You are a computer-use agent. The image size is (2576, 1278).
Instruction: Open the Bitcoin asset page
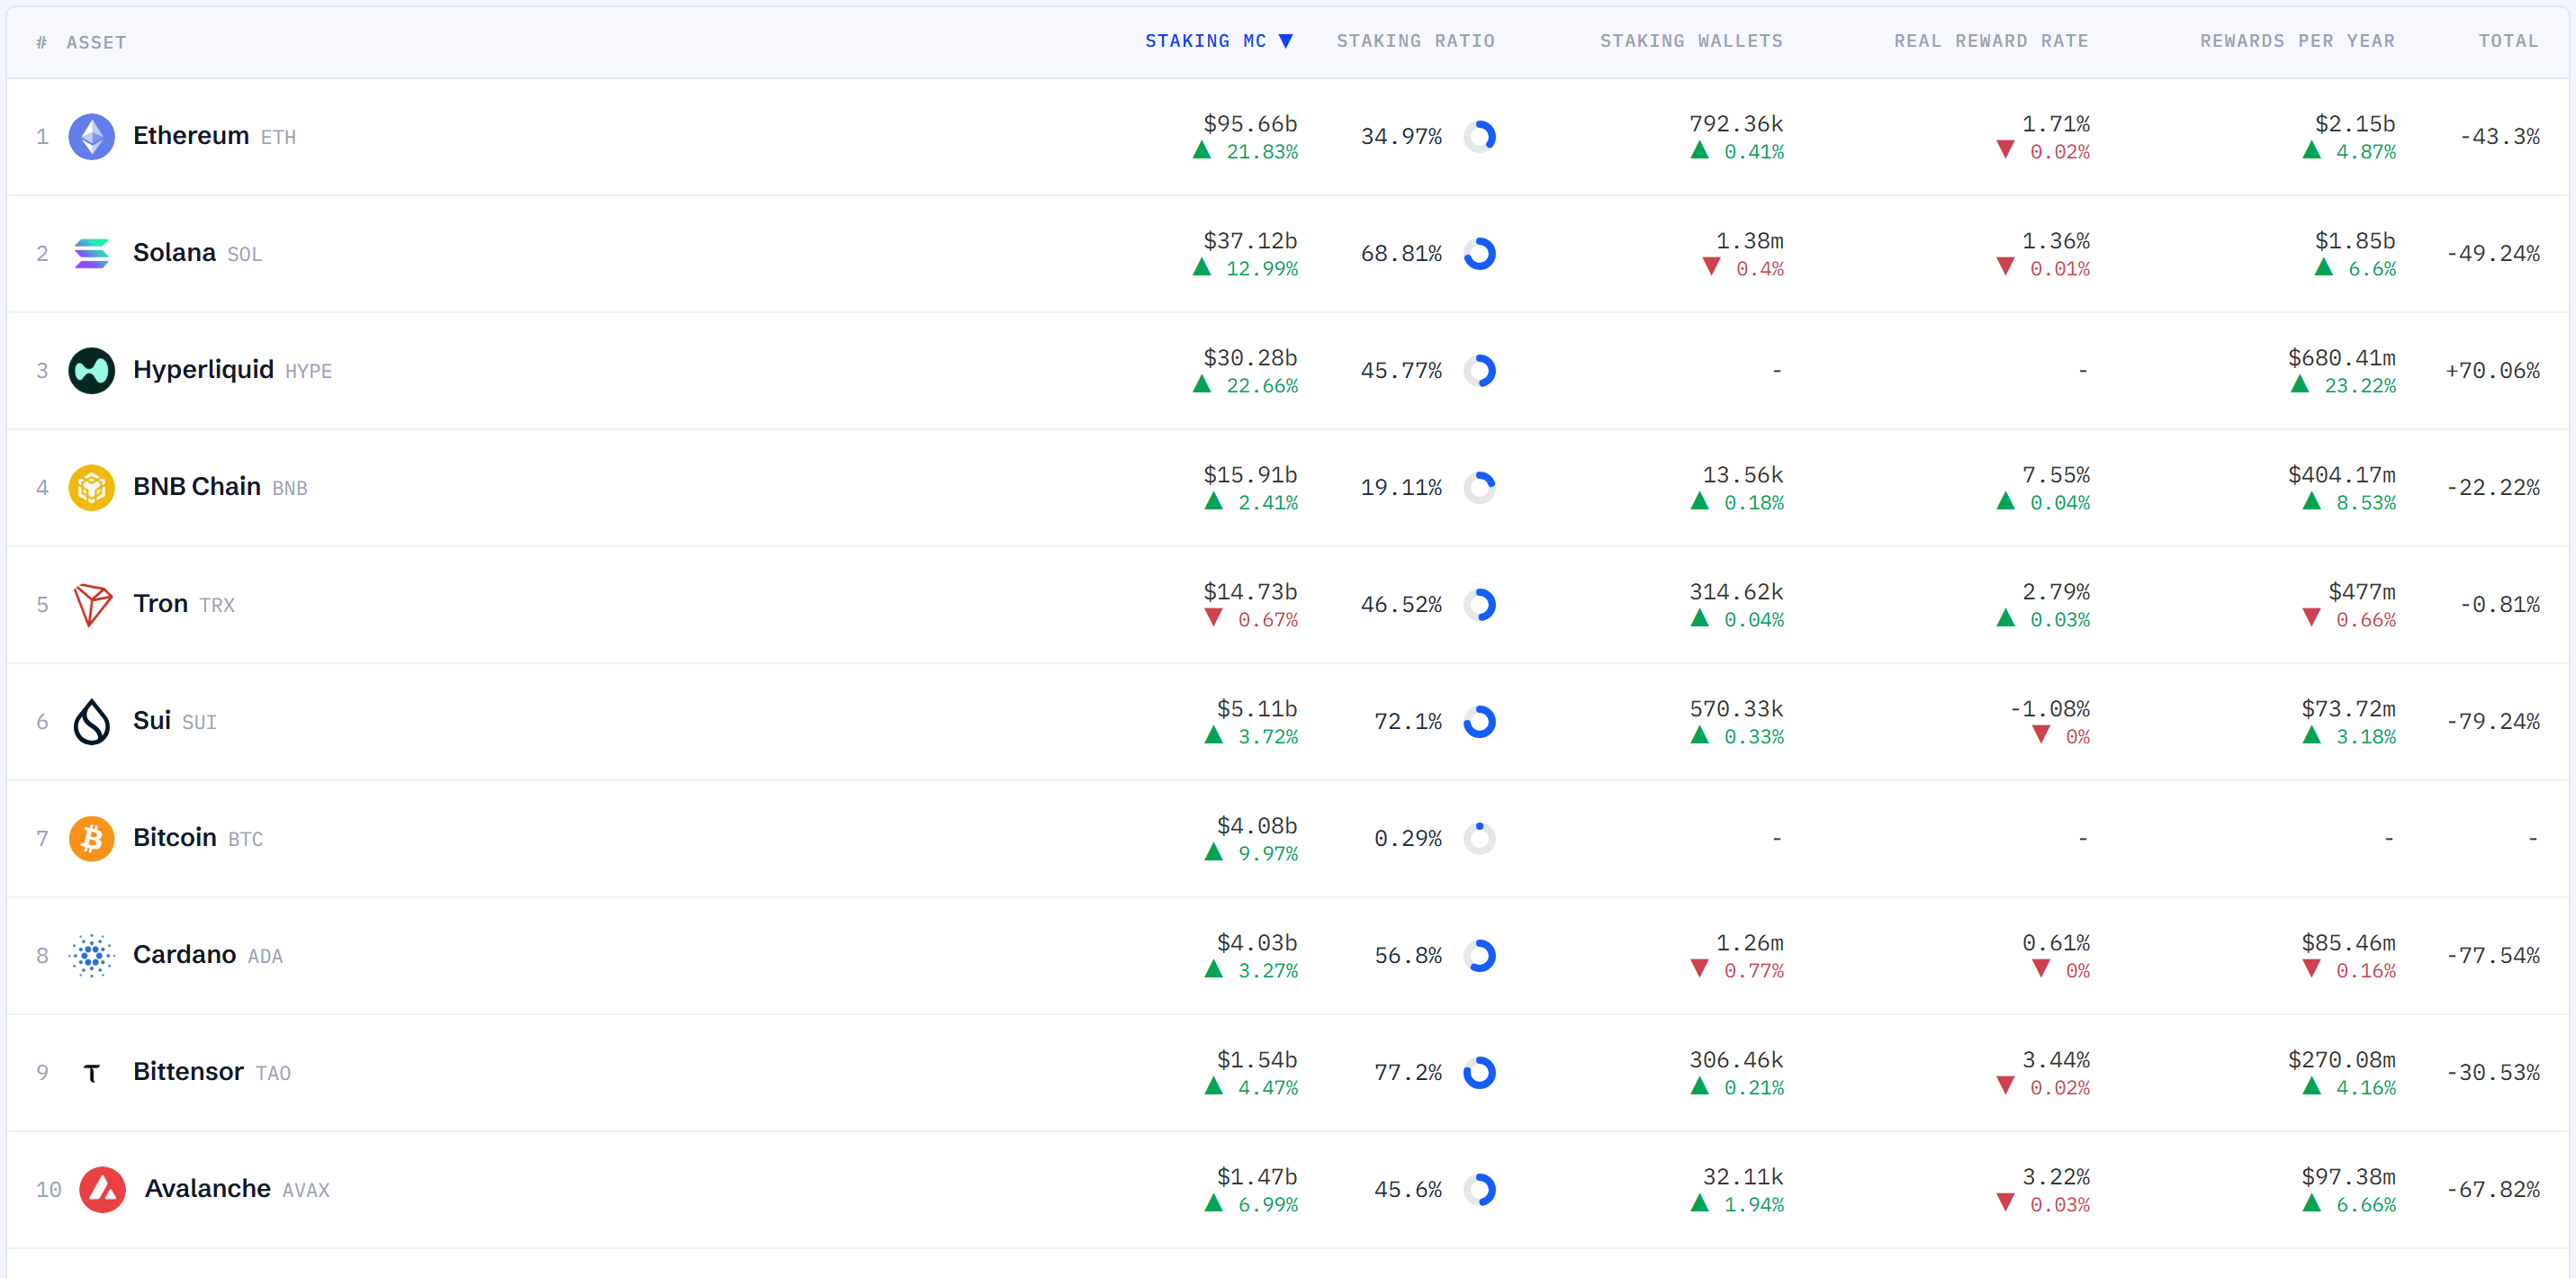click(x=175, y=838)
